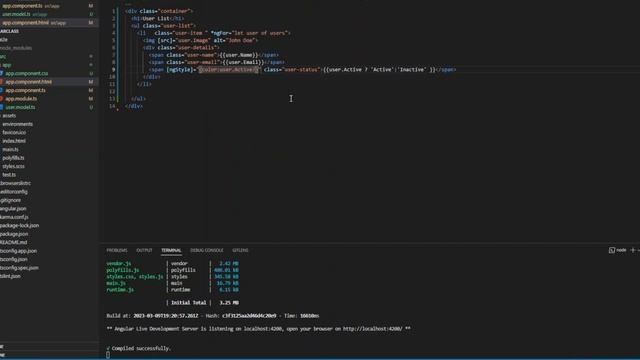This screenshot has width=640, height=360.
Task: Select app.component.ts in the app folder
Action: (x=25, y=90)
